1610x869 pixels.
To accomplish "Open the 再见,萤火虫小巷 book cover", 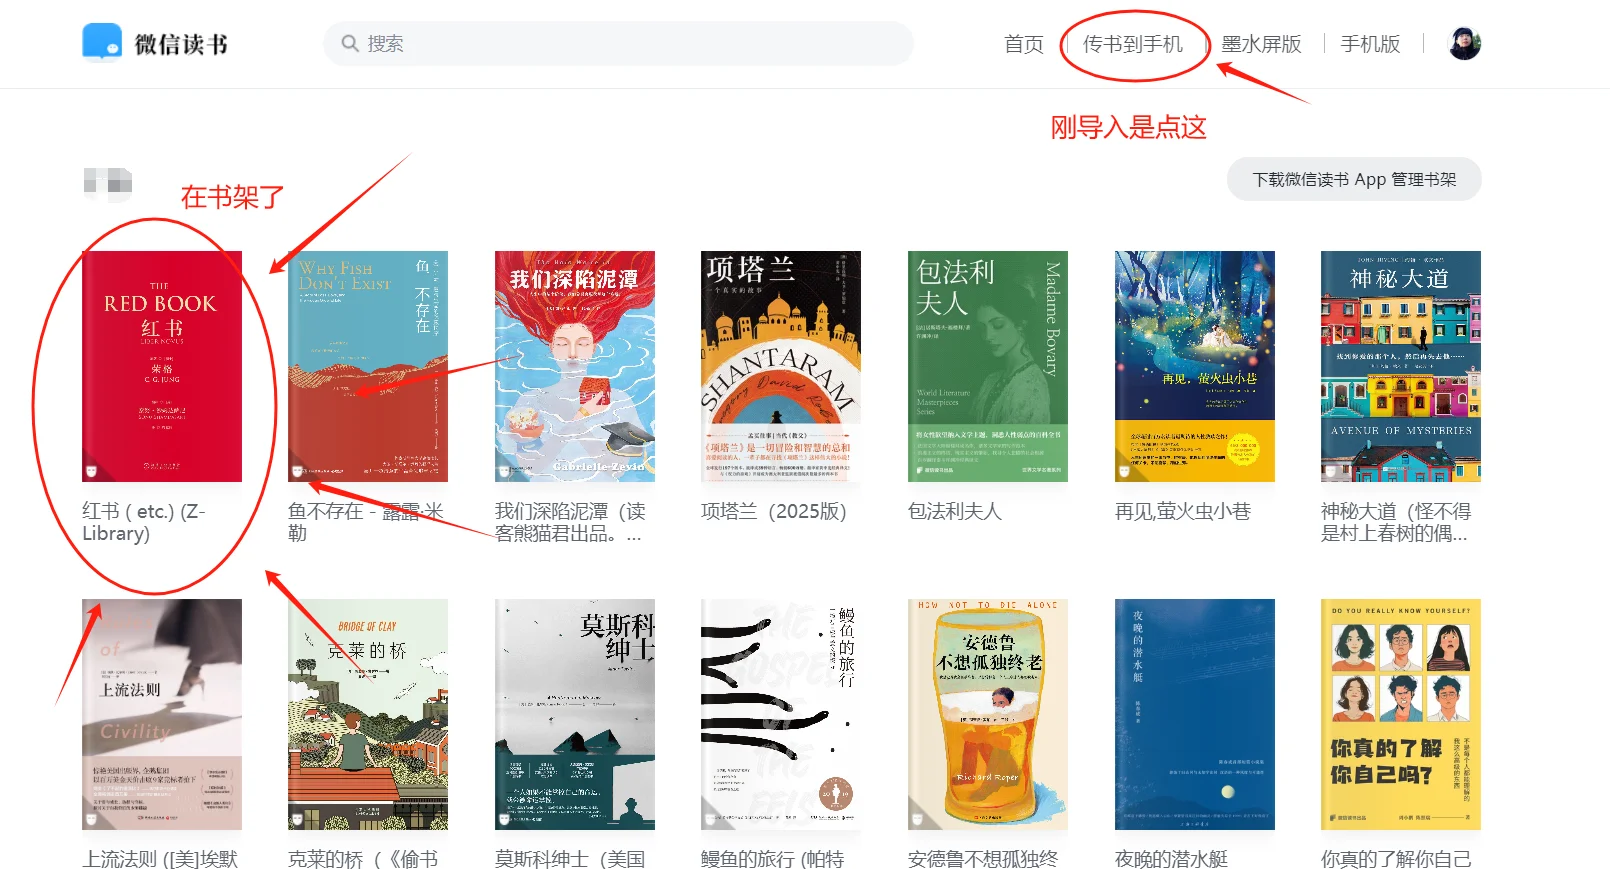I will pyautogui.click(x=1195, y=366).
